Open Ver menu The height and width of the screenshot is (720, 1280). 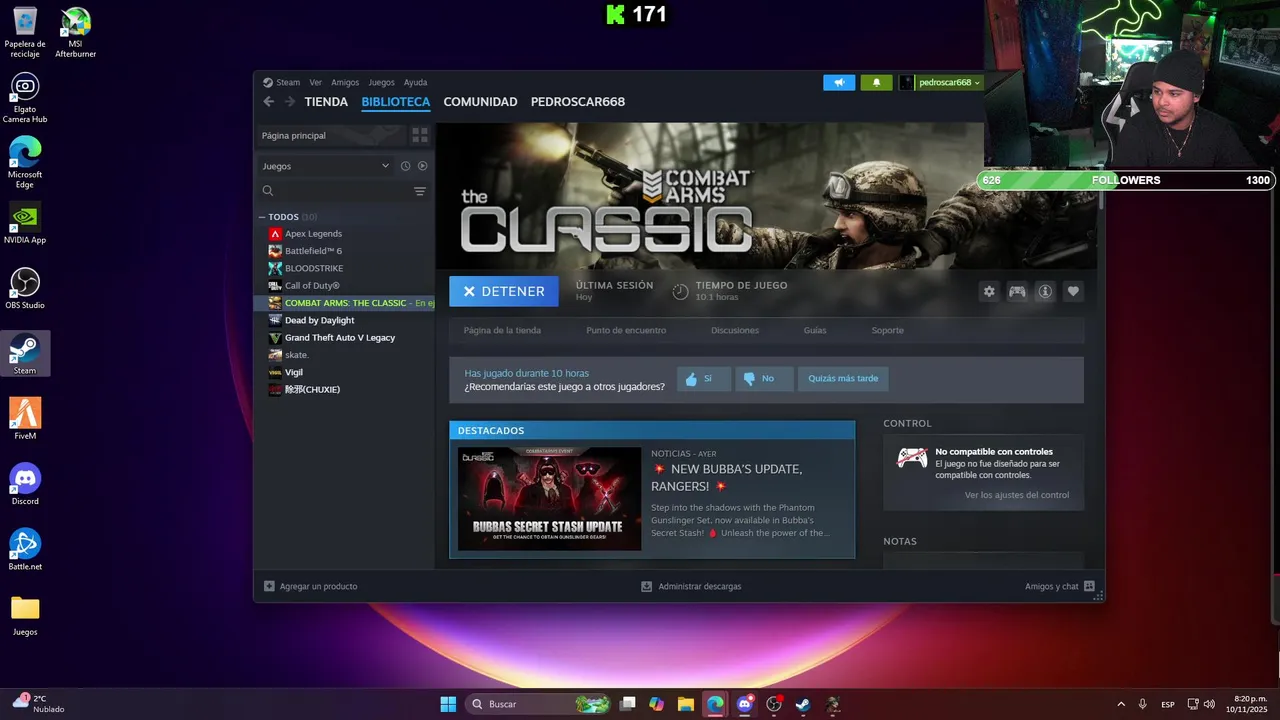click(x=316, y=82)
